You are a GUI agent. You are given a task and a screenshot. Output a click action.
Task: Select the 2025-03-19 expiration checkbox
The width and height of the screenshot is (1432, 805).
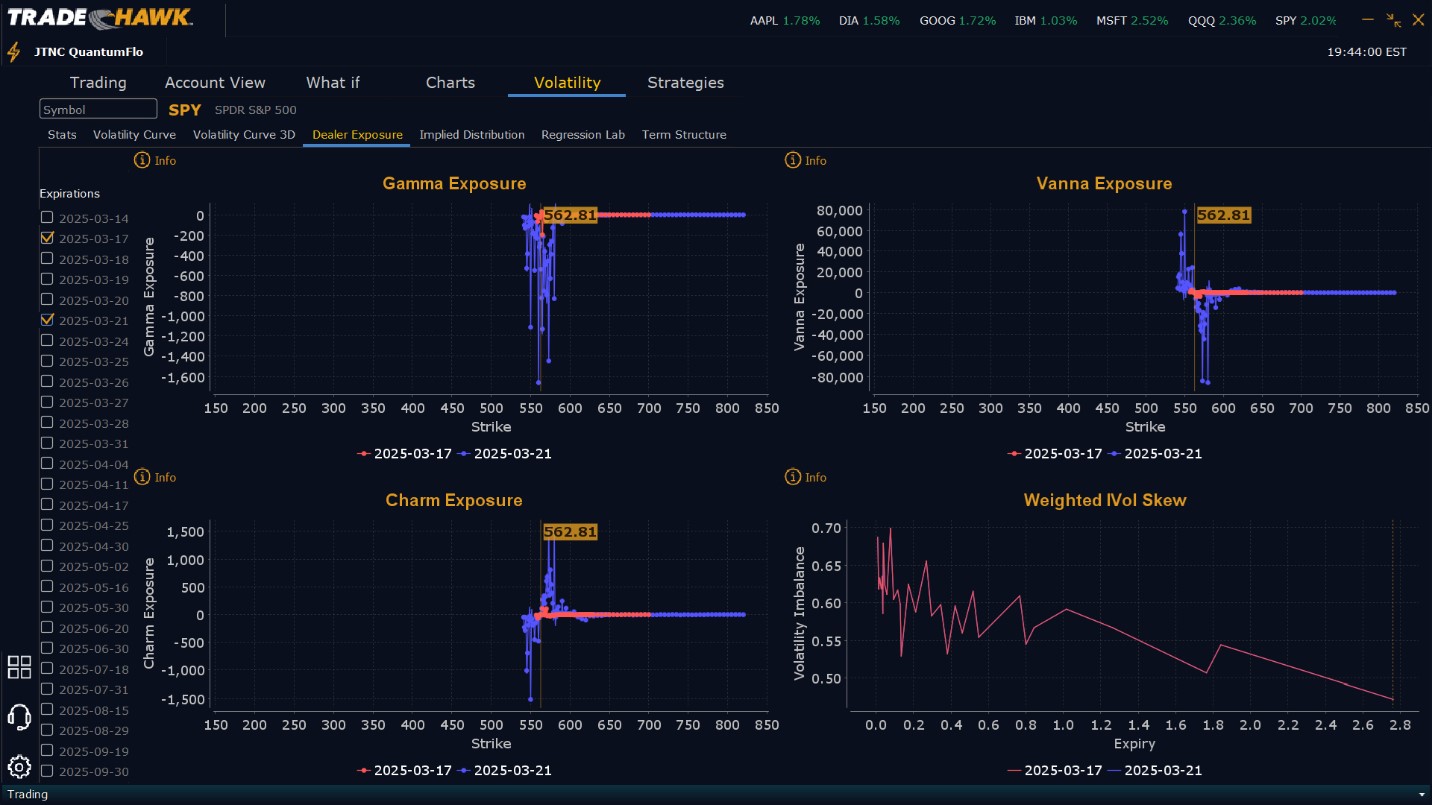pos(47,279)
